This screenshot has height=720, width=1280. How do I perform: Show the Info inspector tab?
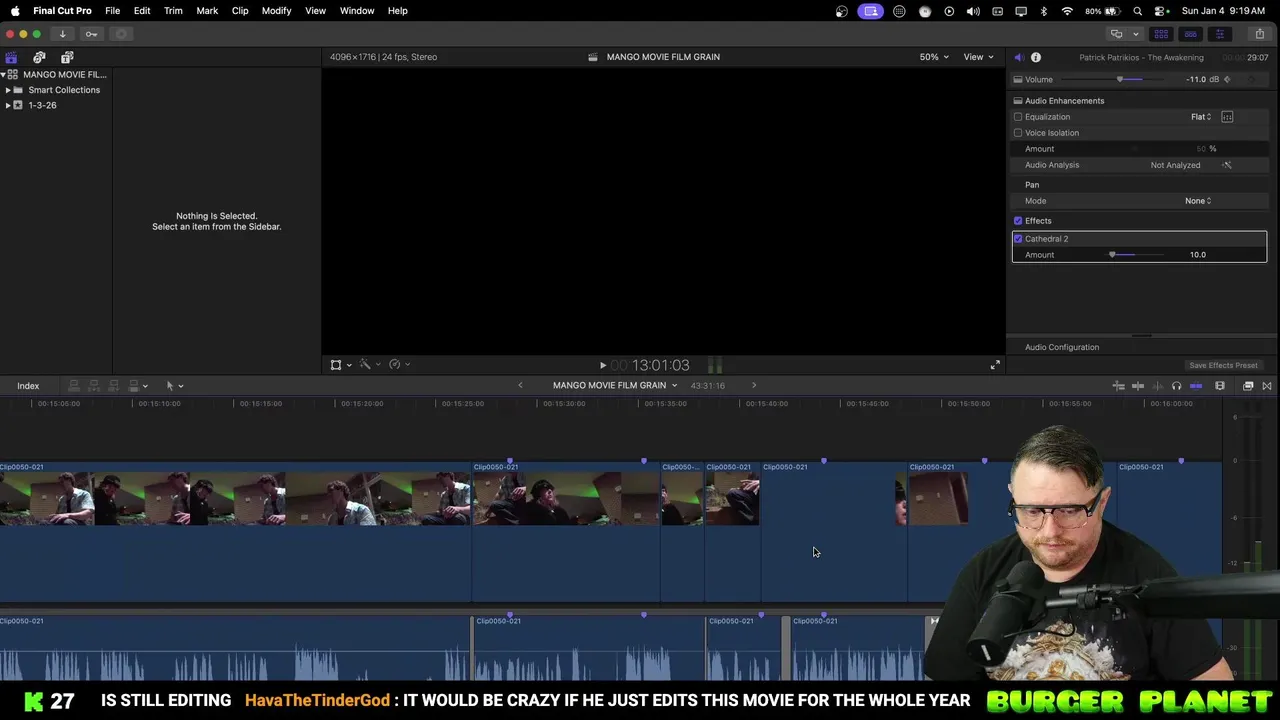1036,57
